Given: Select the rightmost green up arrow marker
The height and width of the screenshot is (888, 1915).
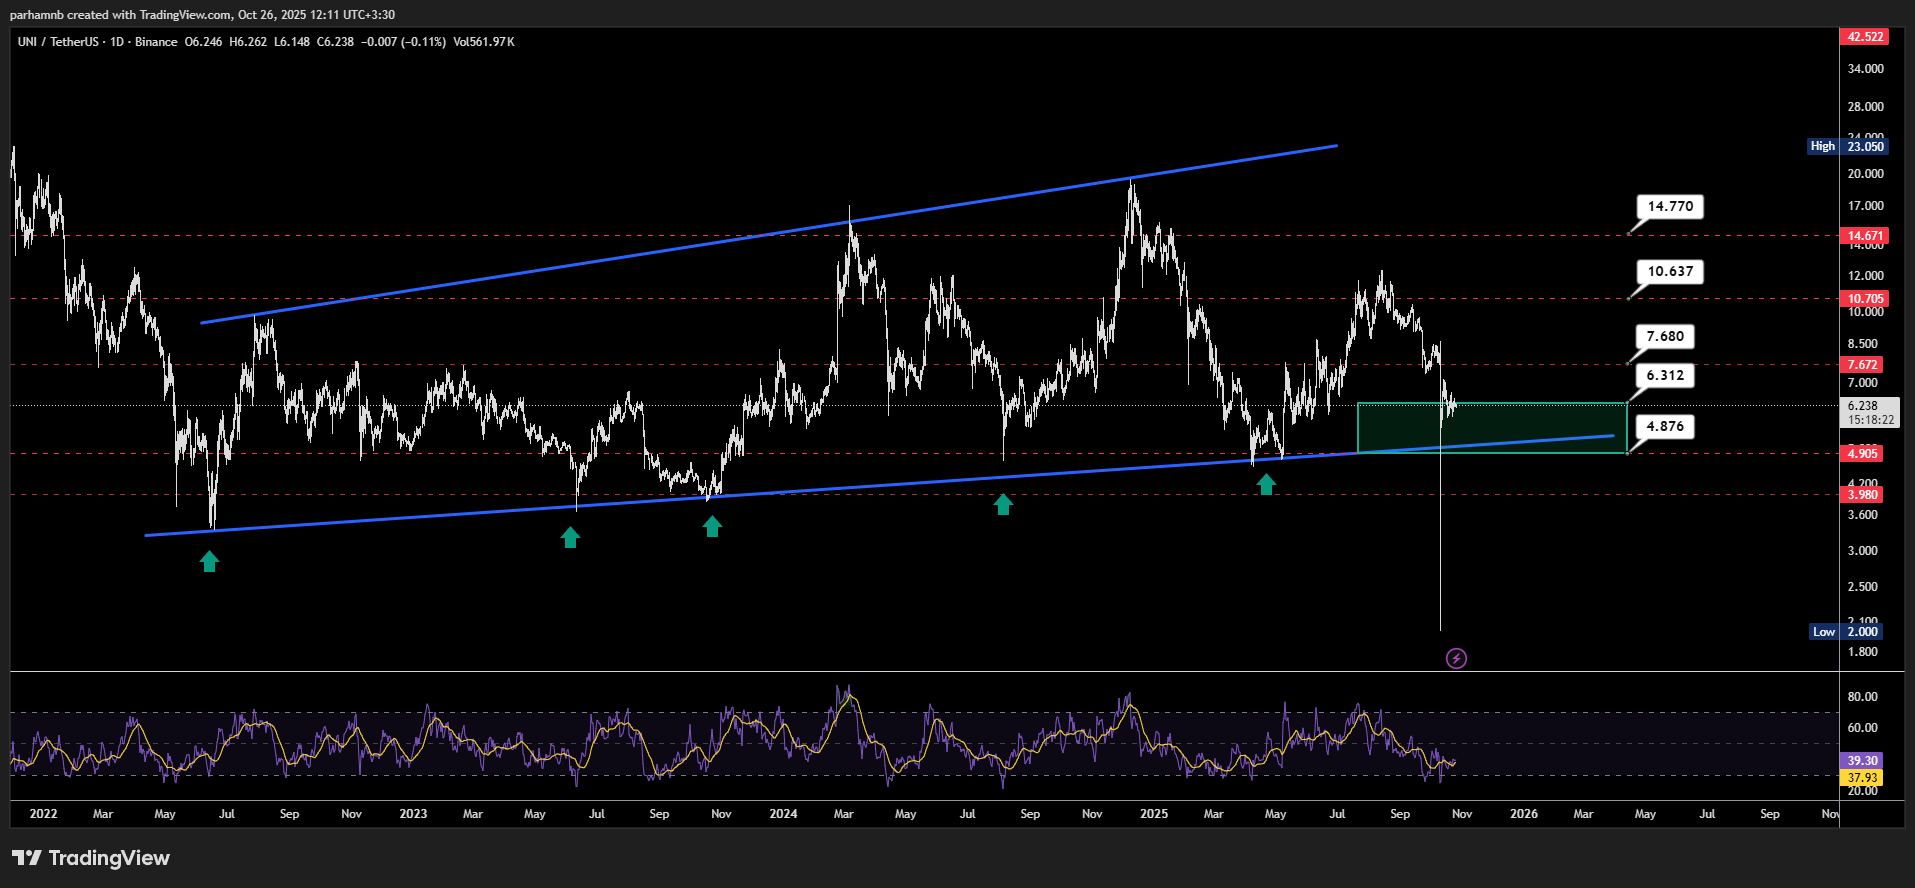Looking at the screenshot, I should pos(1266,485).
